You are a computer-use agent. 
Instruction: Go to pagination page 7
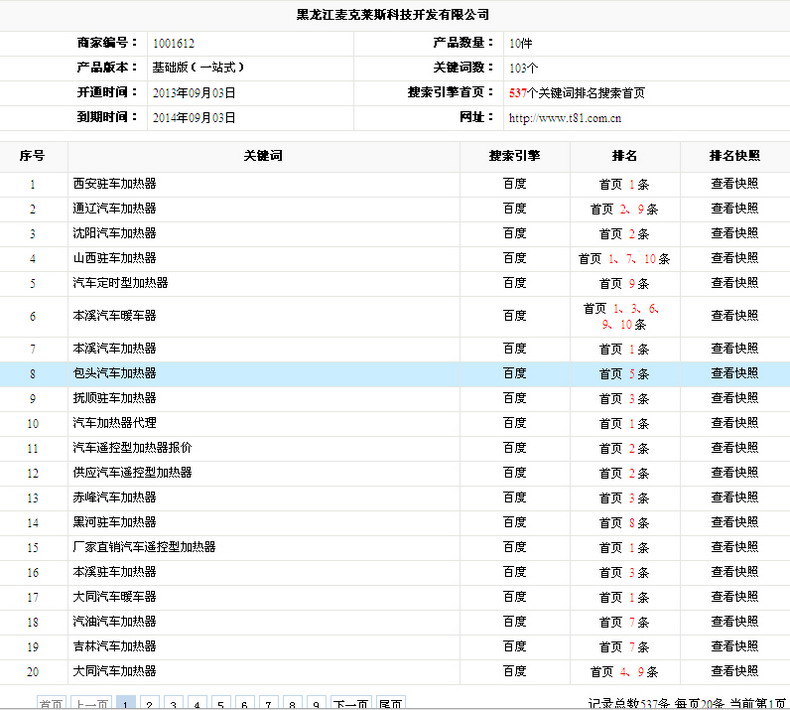(268, 703)
